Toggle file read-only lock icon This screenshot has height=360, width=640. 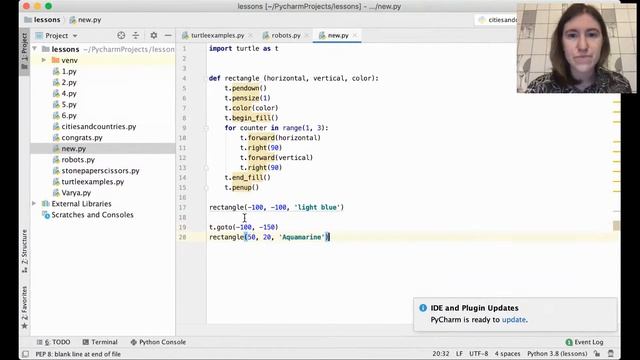597,354
